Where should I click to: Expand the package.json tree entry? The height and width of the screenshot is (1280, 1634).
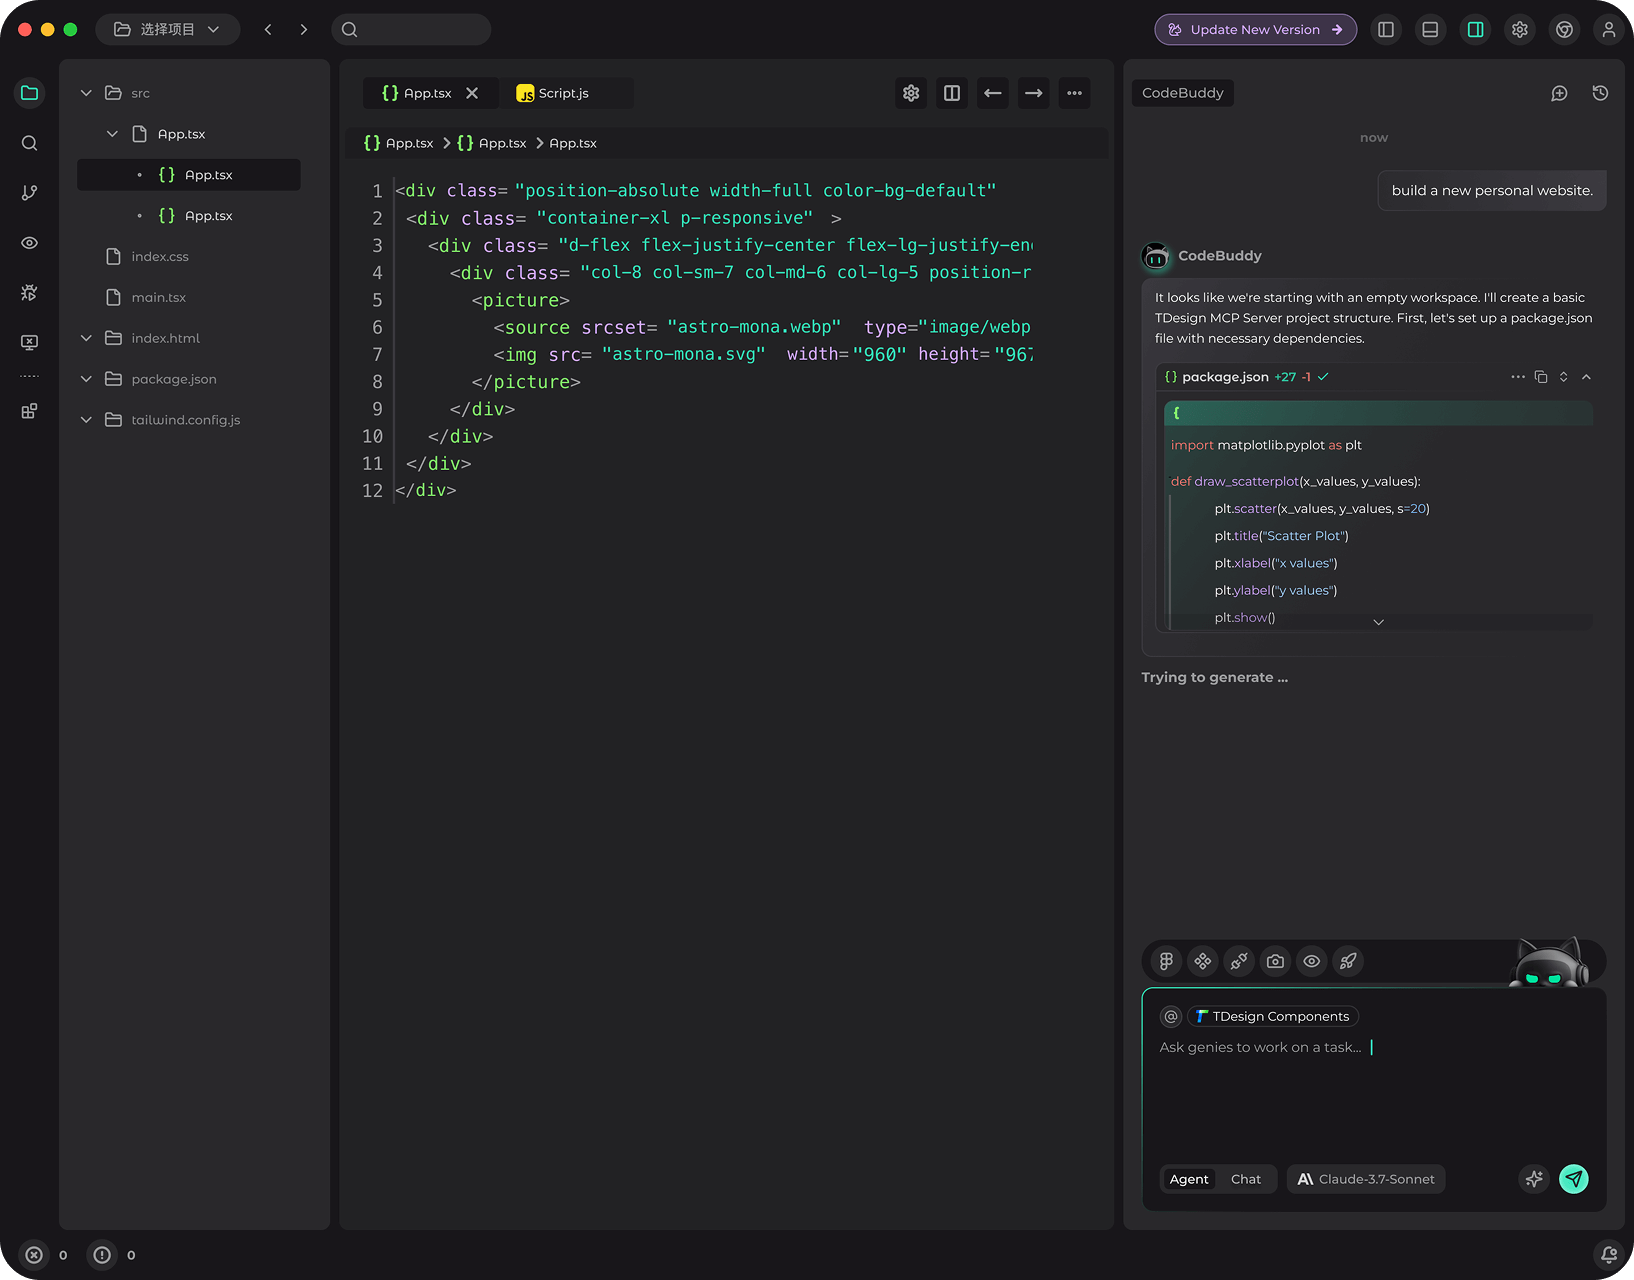tap(86, 379)
